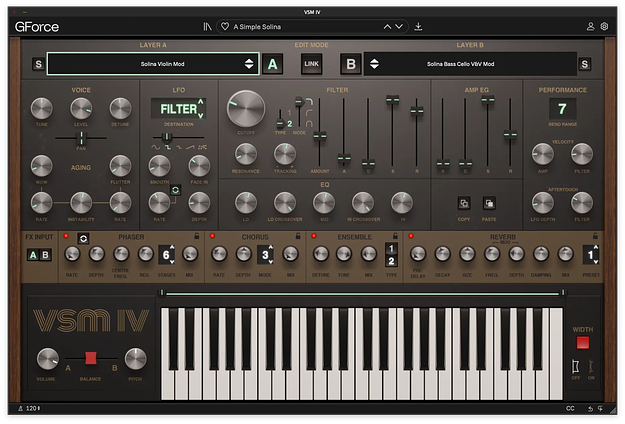Favorite the preset with the heart icon
The image size is (625, 424).
coord(225,26)
